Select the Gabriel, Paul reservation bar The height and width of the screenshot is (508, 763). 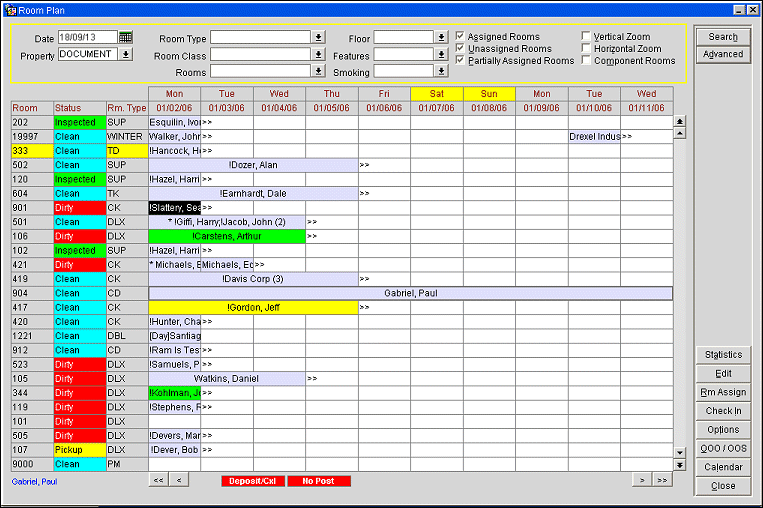click(x=410, y=294)
